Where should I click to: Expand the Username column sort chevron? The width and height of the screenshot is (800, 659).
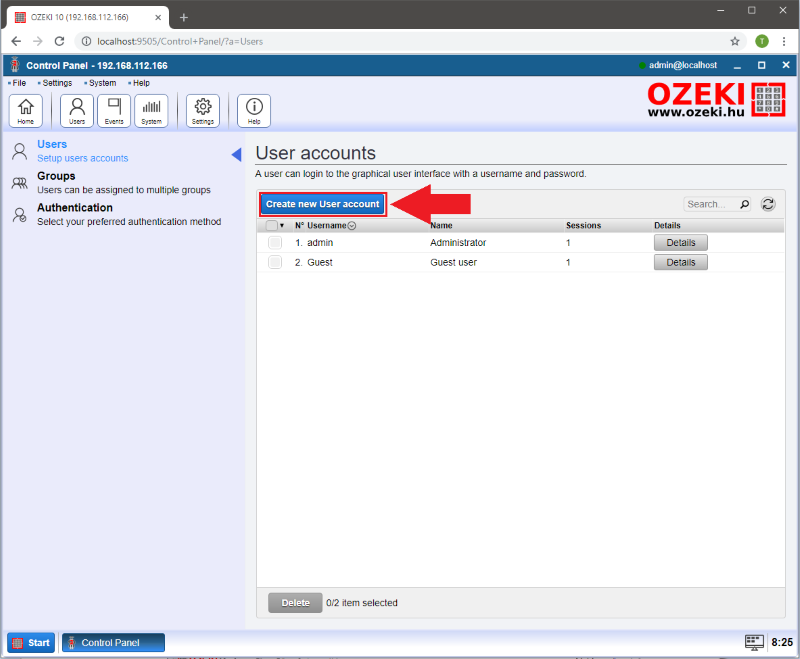[x=352, y=226]
